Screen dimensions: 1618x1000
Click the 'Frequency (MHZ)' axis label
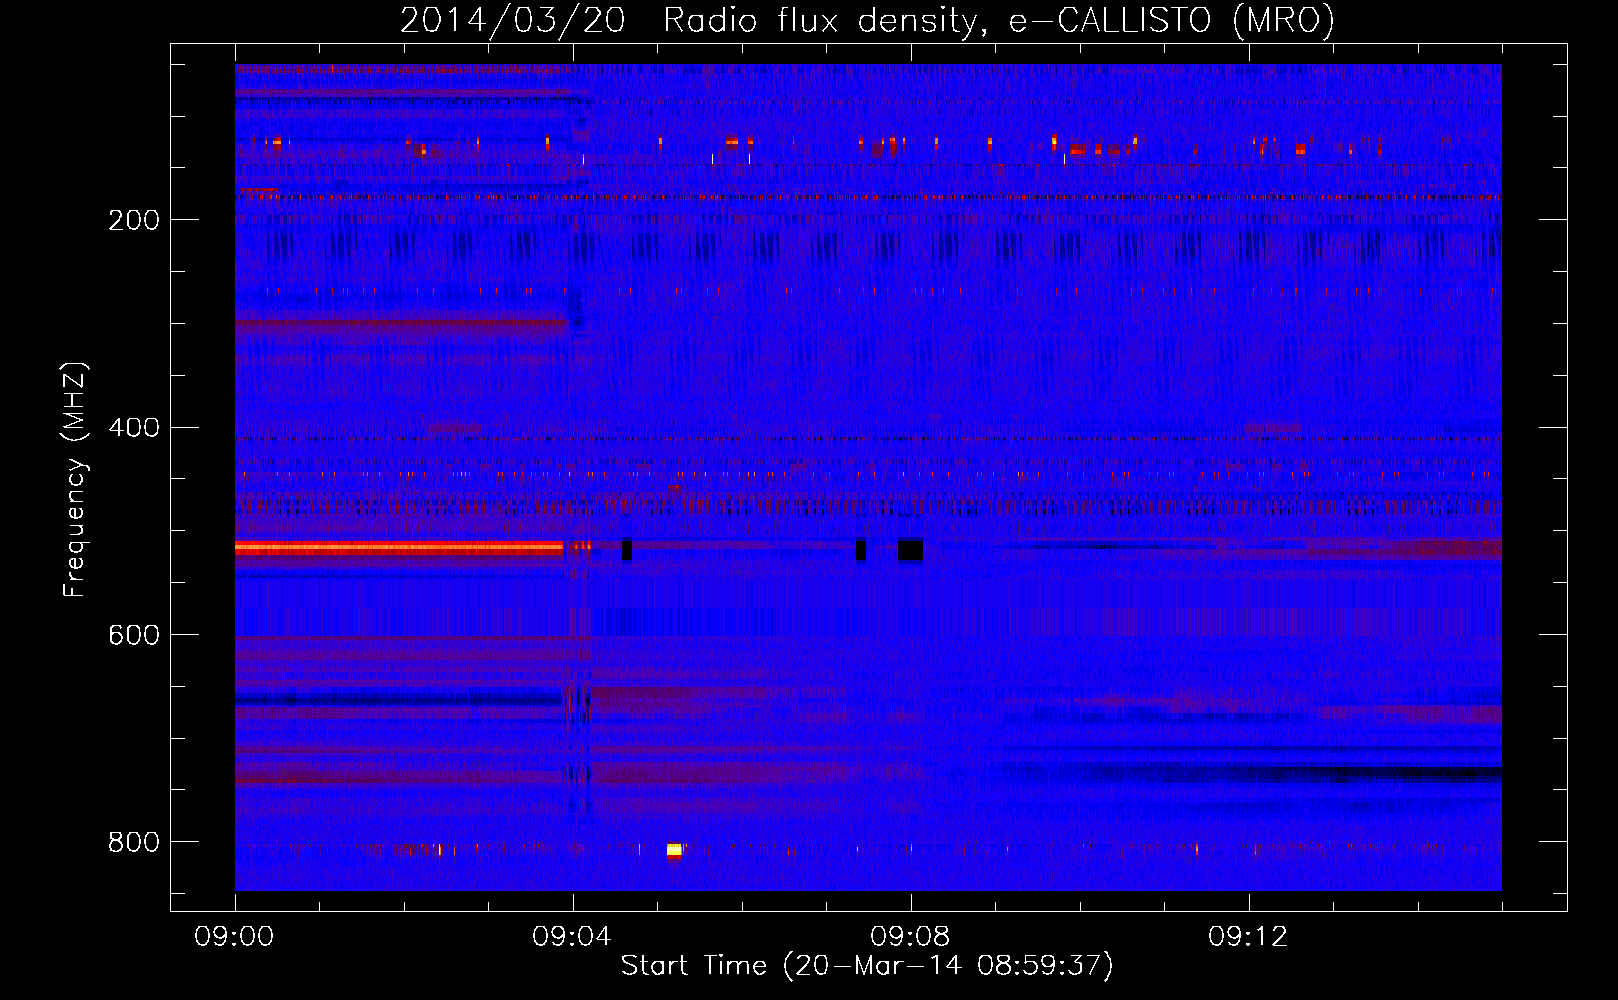76,480
